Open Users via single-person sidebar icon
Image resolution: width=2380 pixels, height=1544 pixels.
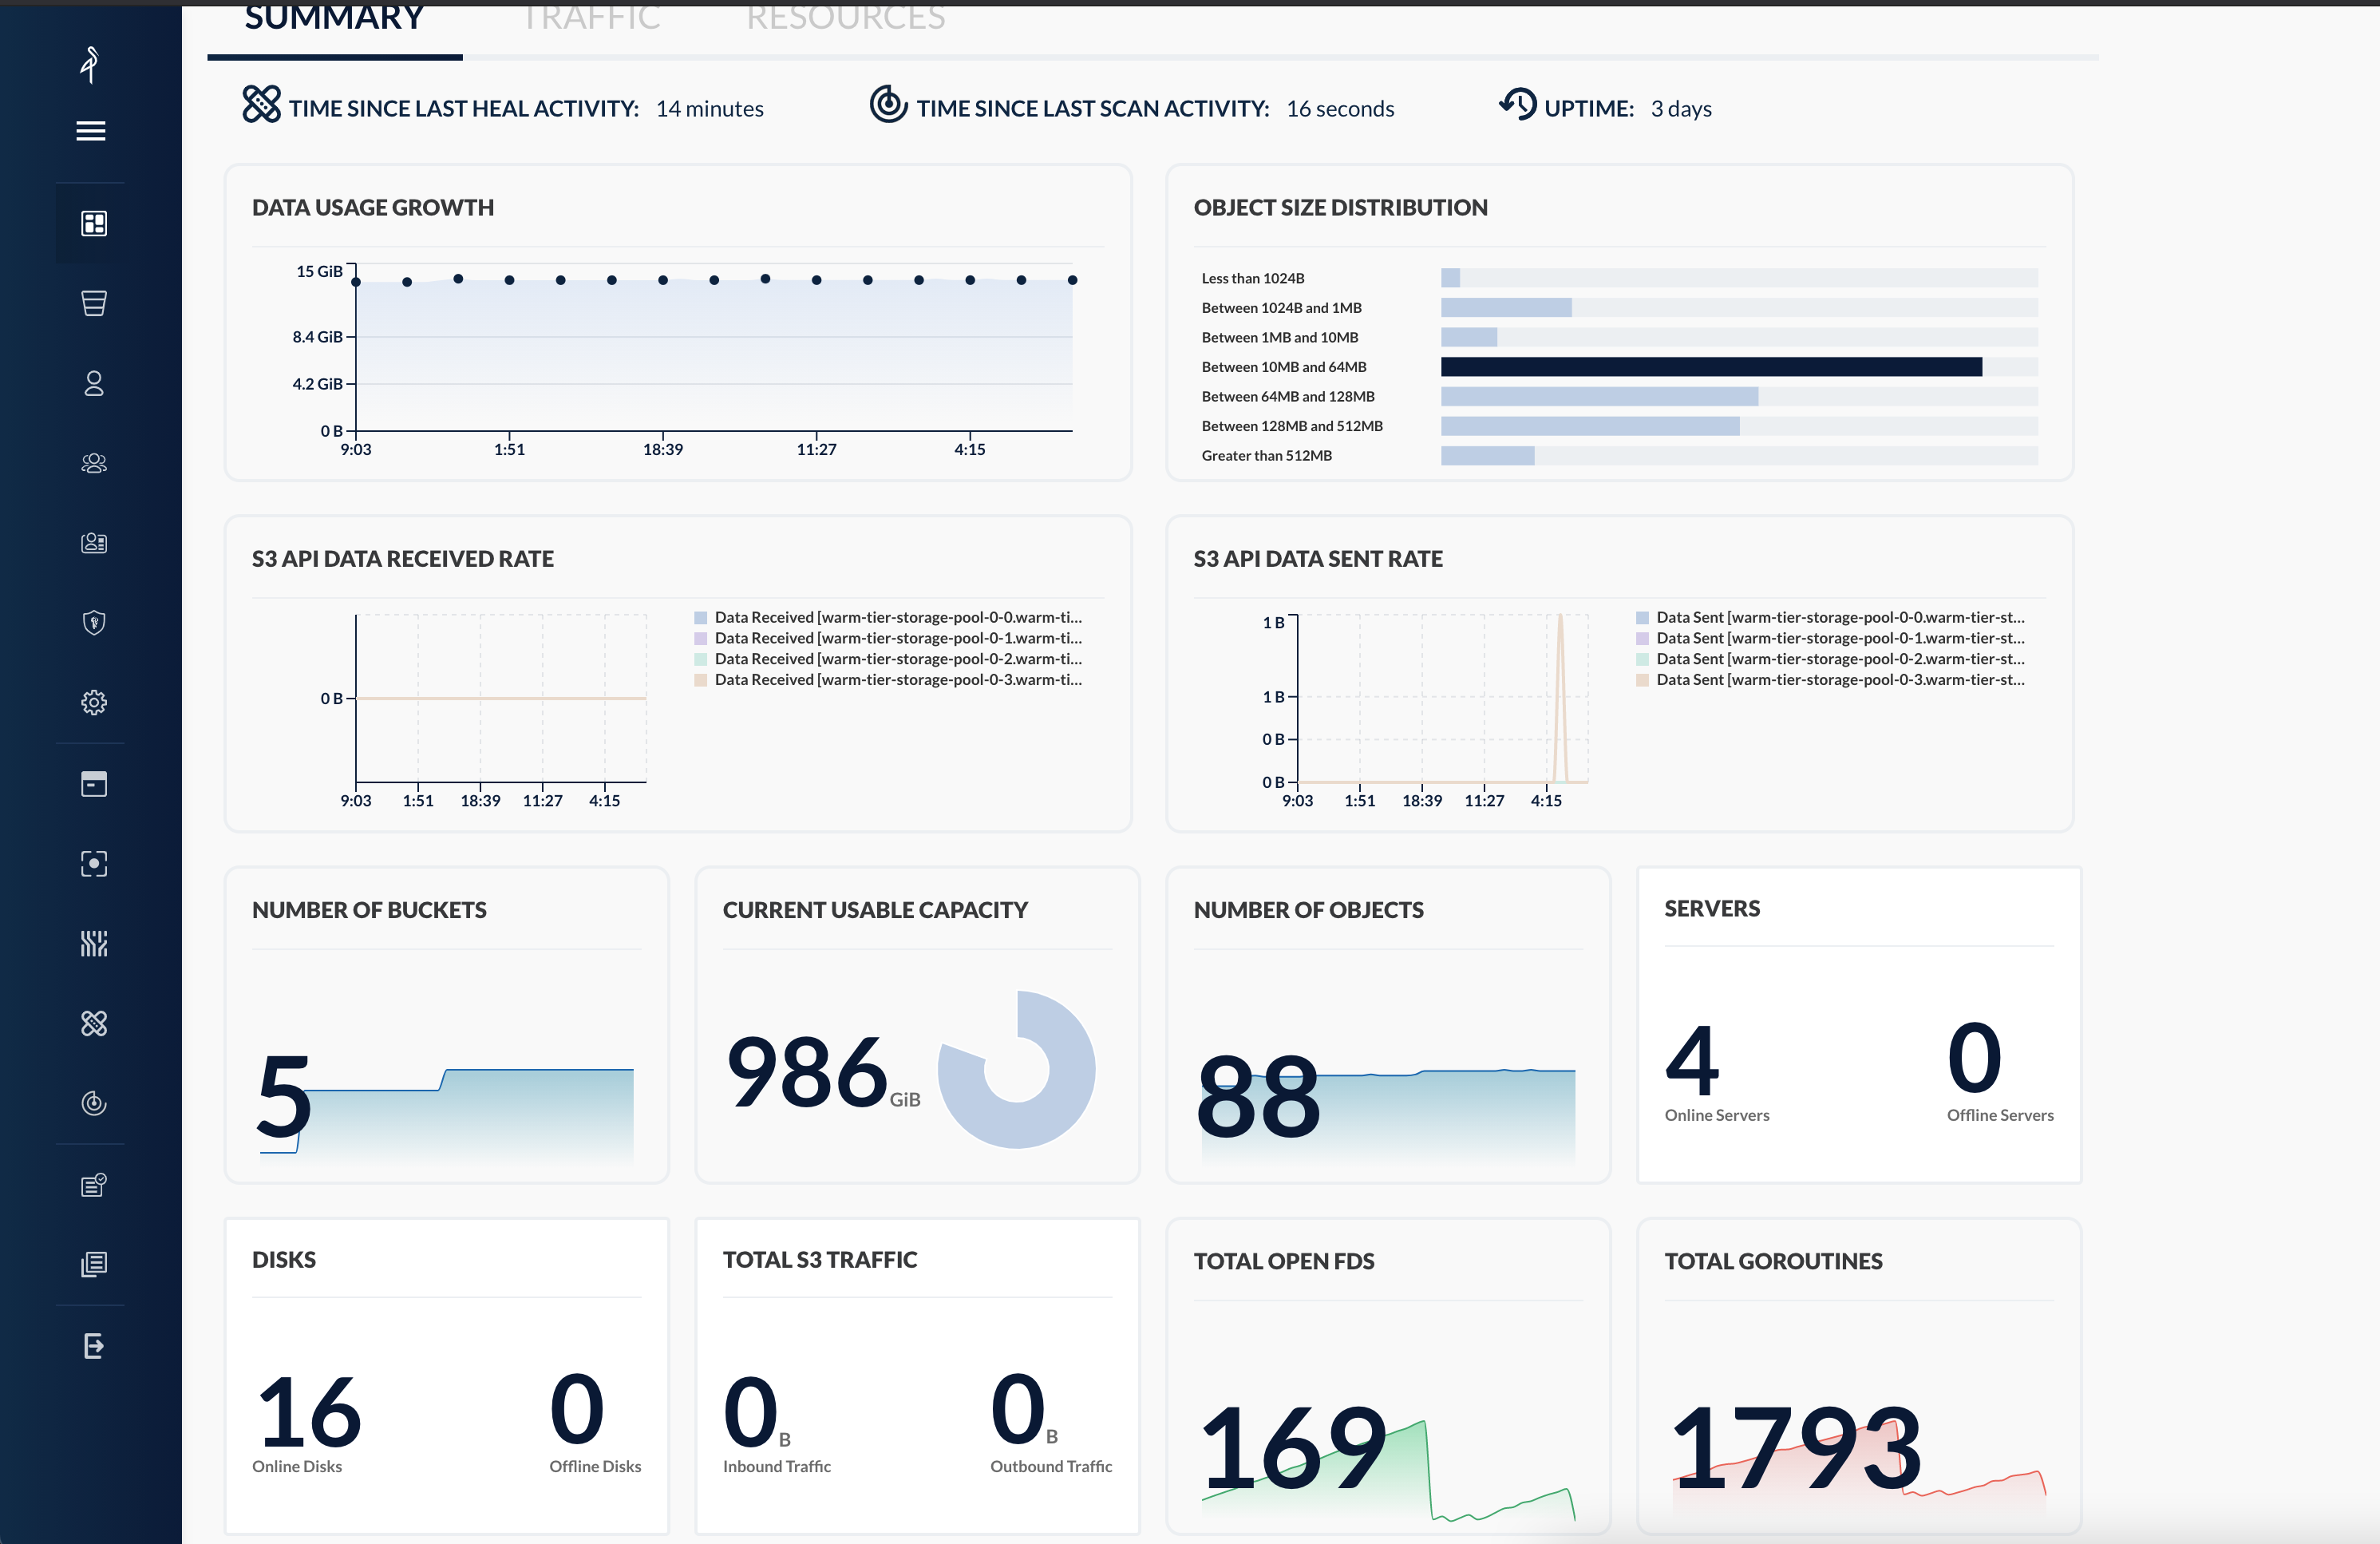tap(94, 383)
